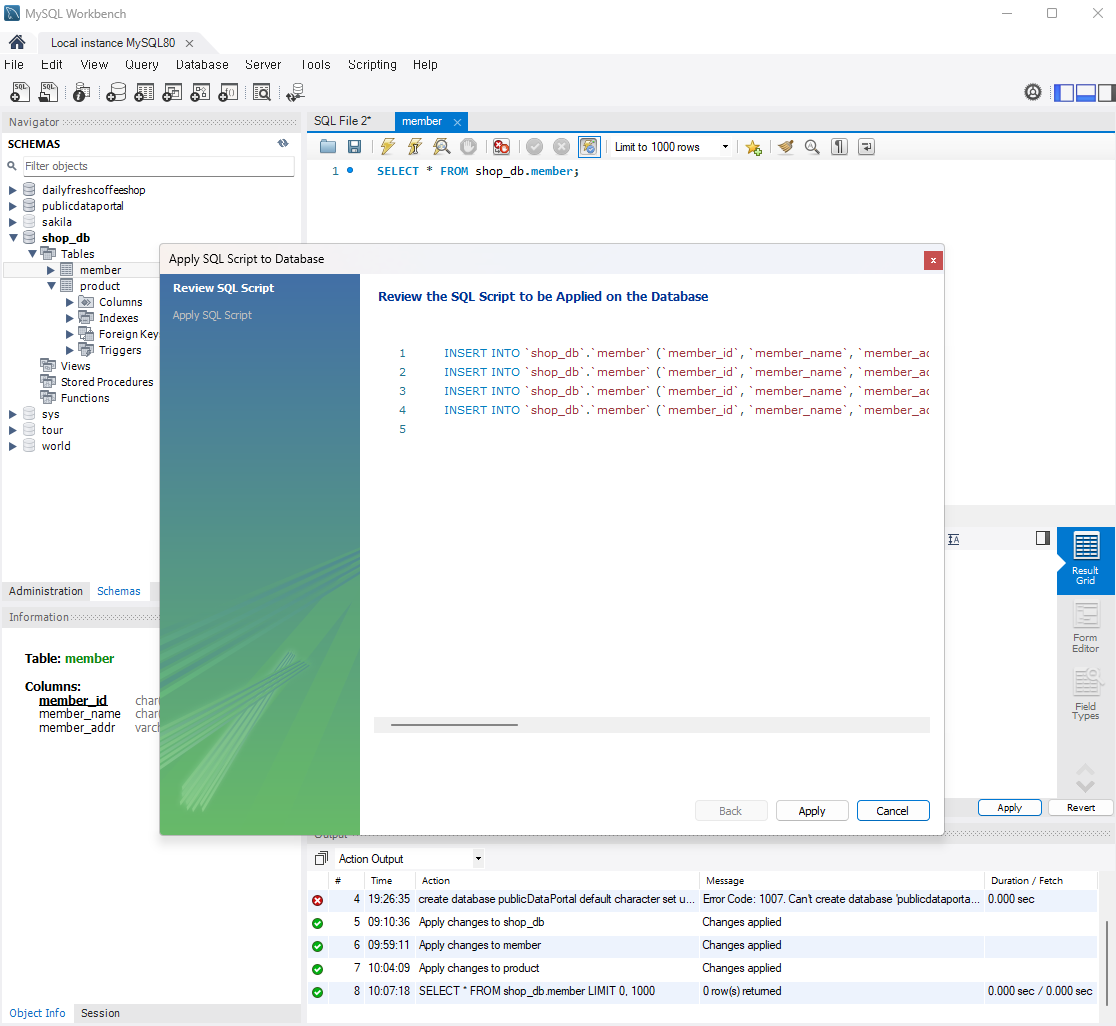Beautify query broom icon
Image resolution: width=1116 pixels, height=1026 pixels.
[786, 147]
